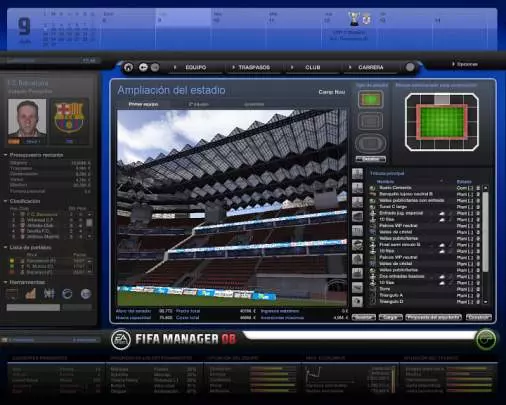Switch to the Juveniles tab
The height and width of the screenshot is (405, 506).
(x=254, y=104)
